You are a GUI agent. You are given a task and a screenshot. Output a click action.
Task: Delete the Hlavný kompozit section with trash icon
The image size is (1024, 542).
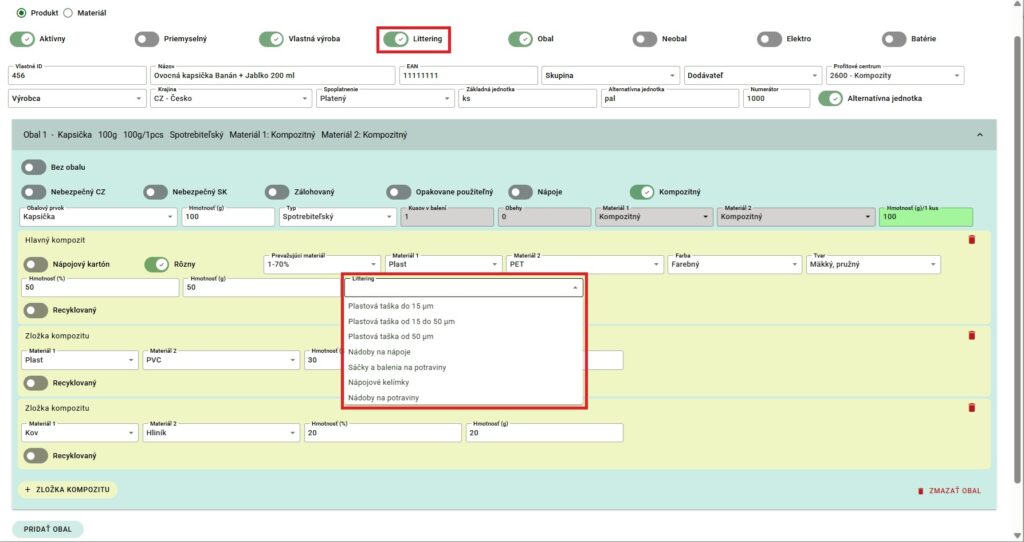coord(971,239)
